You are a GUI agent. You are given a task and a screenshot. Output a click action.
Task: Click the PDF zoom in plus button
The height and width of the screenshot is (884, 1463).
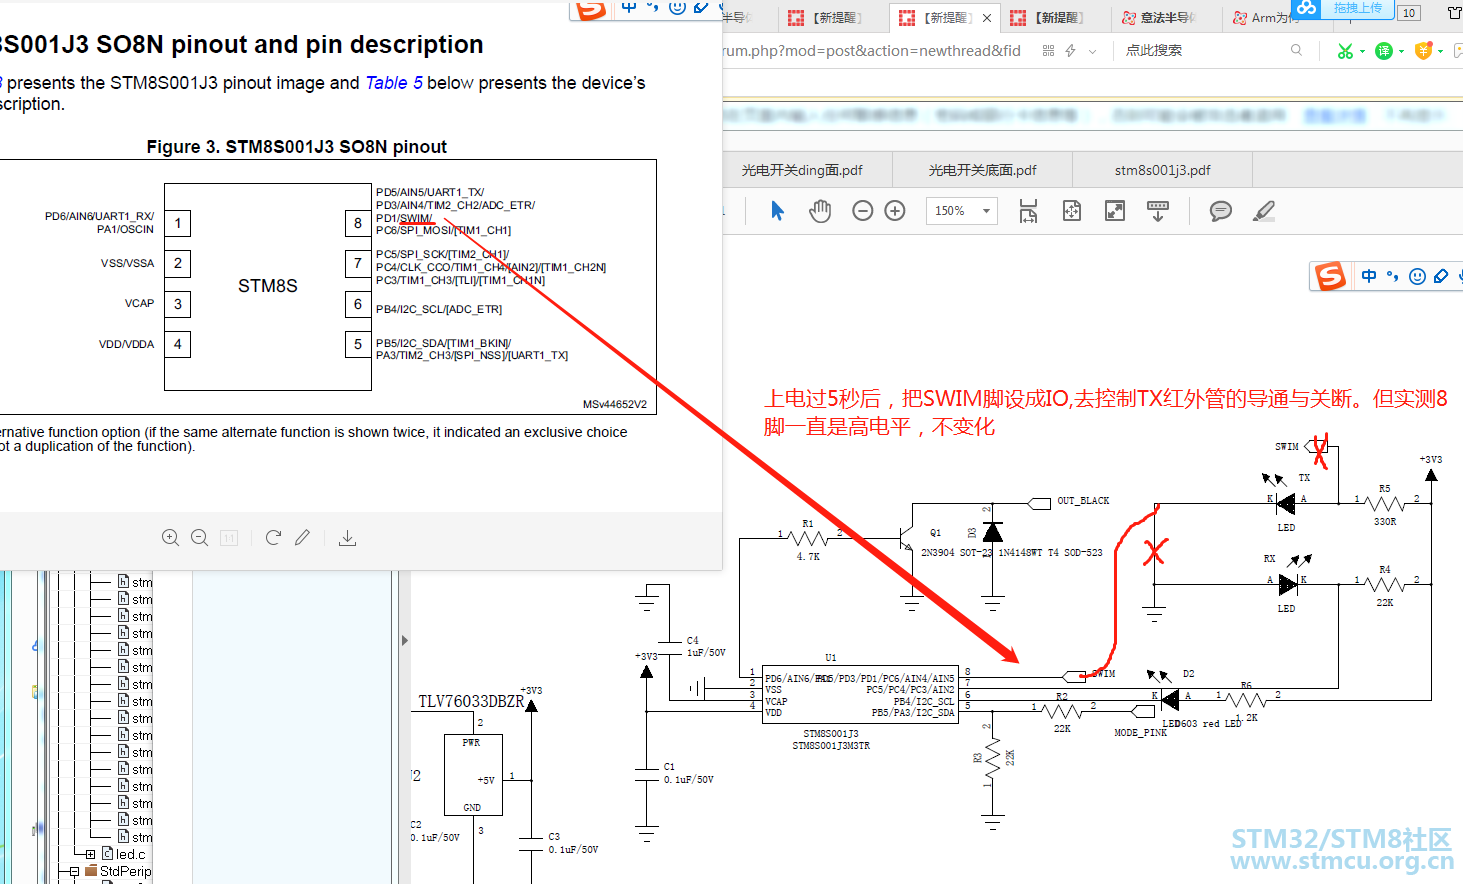click(x=895, y=211)
